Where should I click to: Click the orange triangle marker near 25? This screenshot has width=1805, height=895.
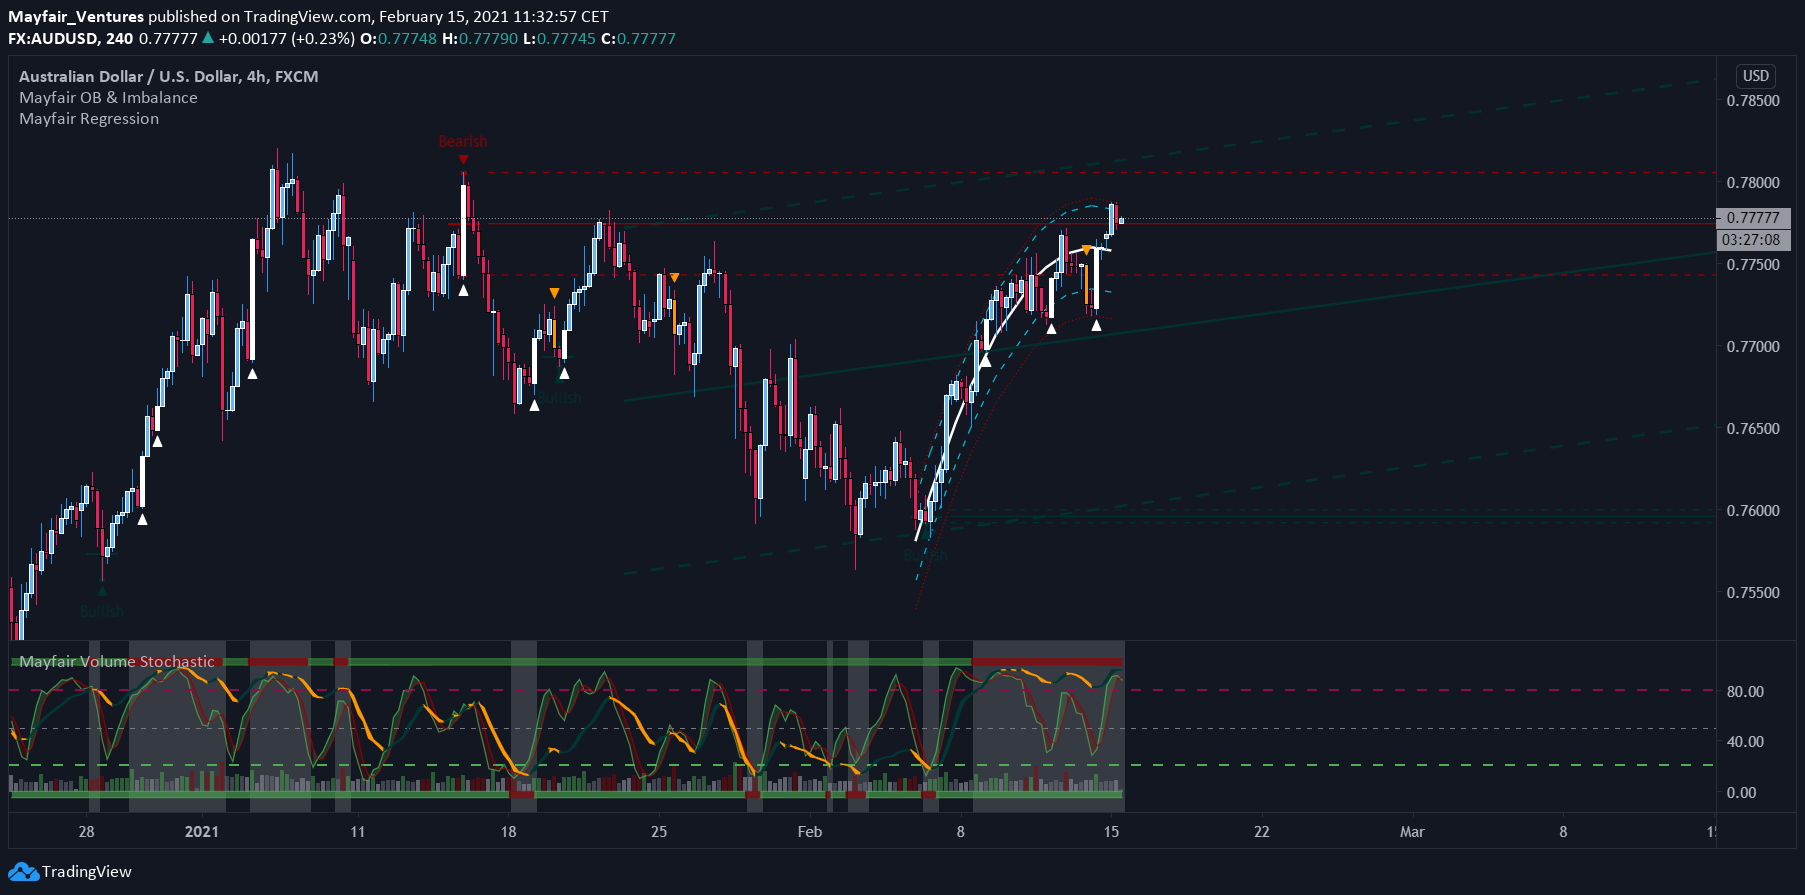click(x=675, y=277)
